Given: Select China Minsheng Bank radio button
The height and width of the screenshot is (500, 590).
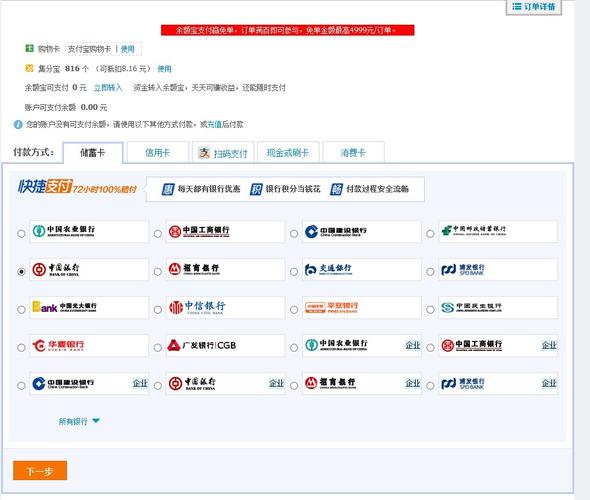Looking at the screenshot, I should [430, 310].
